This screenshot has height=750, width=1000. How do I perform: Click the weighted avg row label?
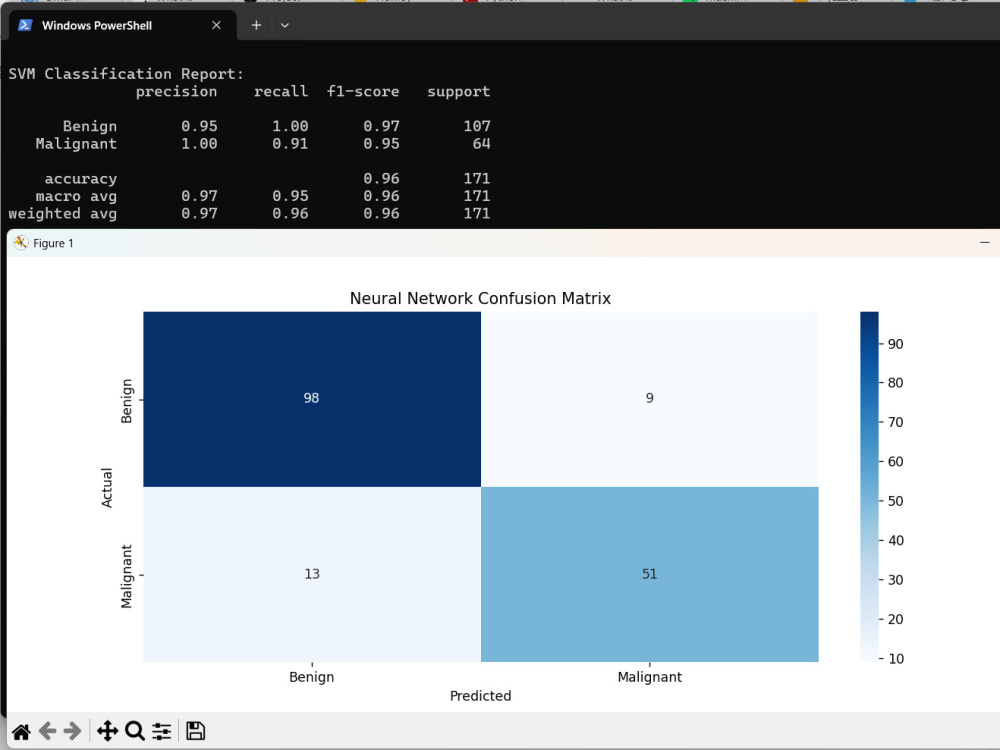coord(62,214)
